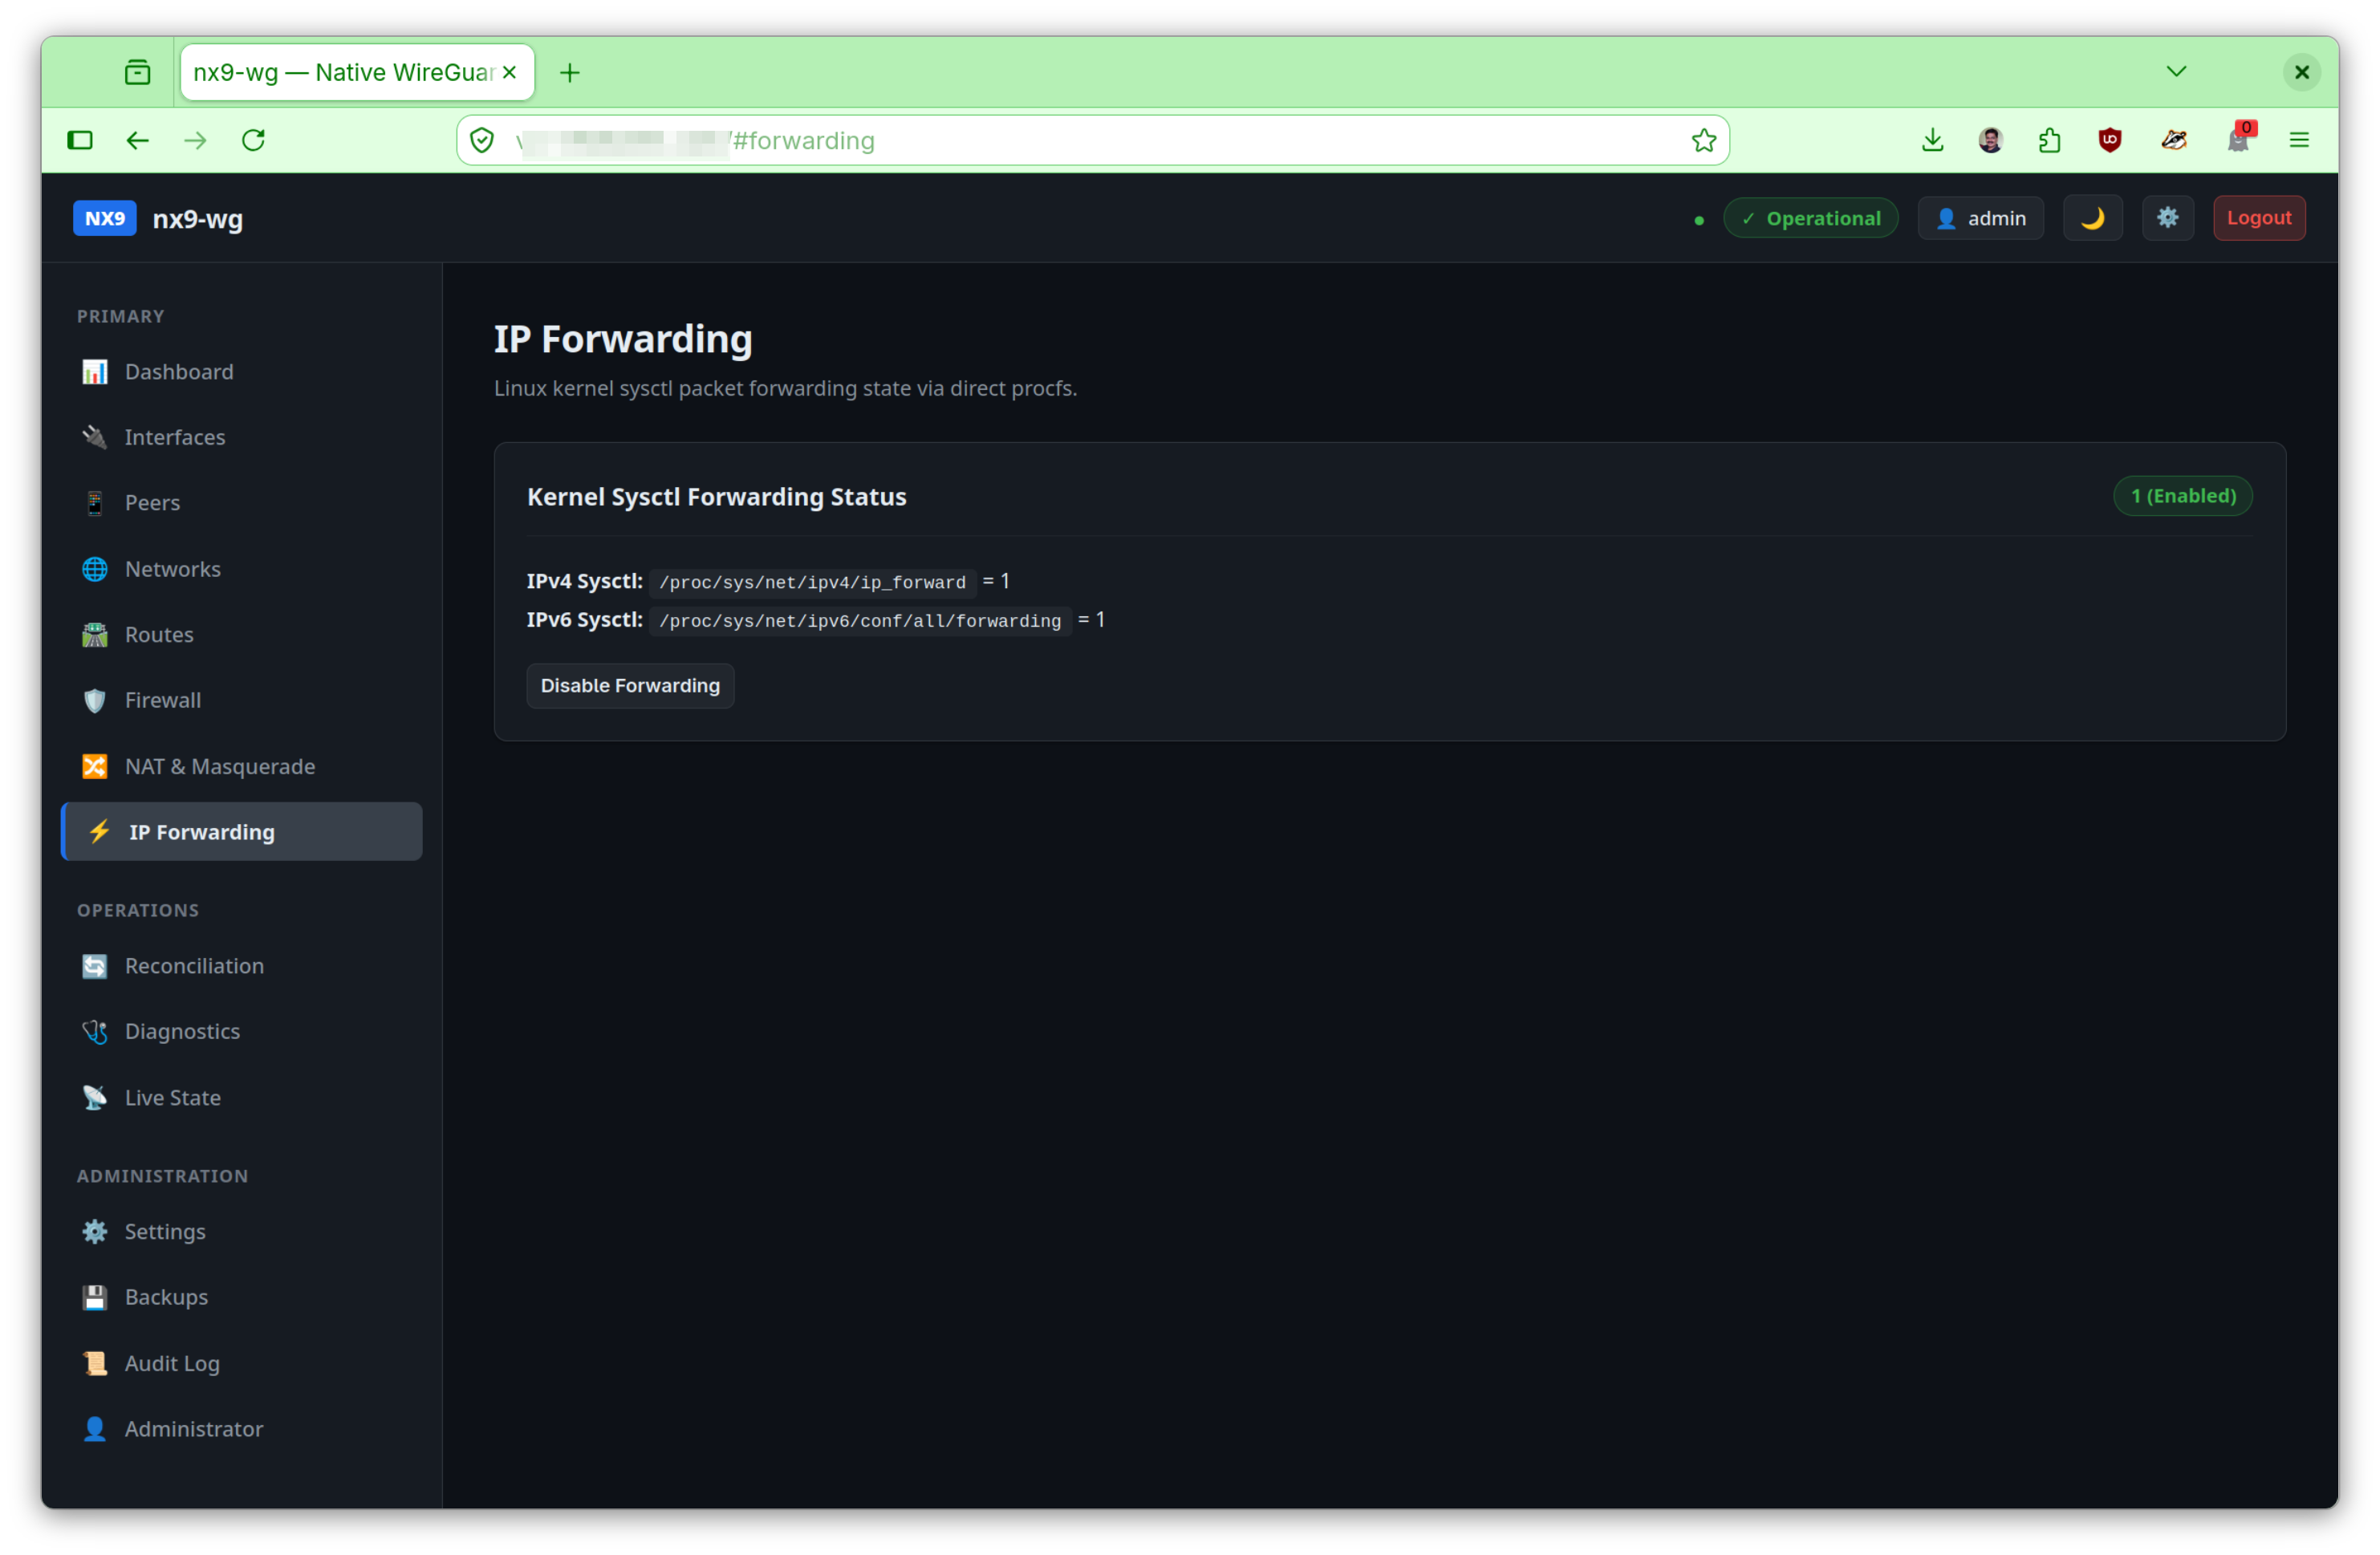This screenshot has height=1555, width=2380.
Task: Click the address bar URL field
Action: [1093, 140]
